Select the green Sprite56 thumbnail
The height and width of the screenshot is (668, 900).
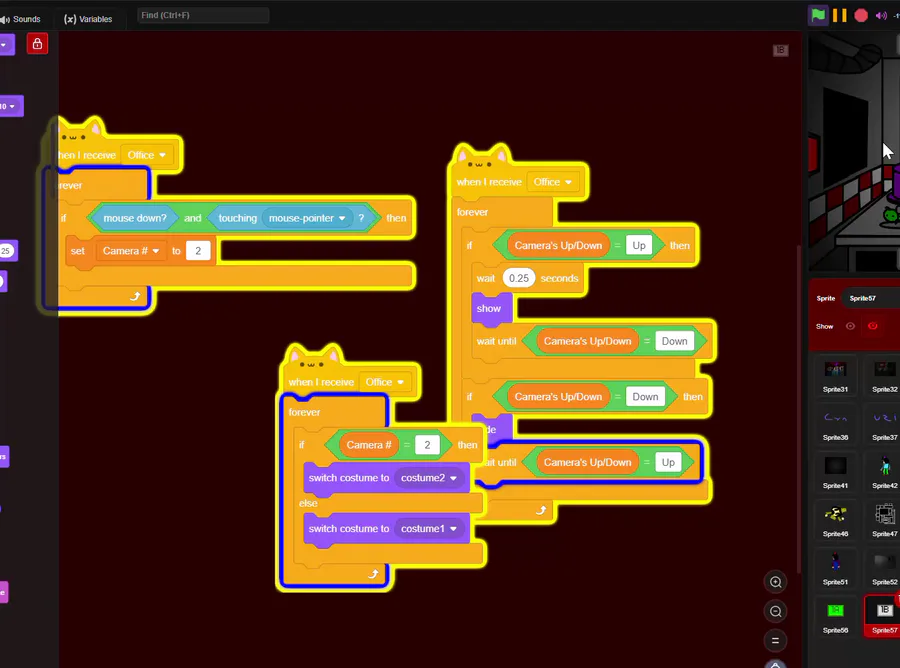coord(835,617)
